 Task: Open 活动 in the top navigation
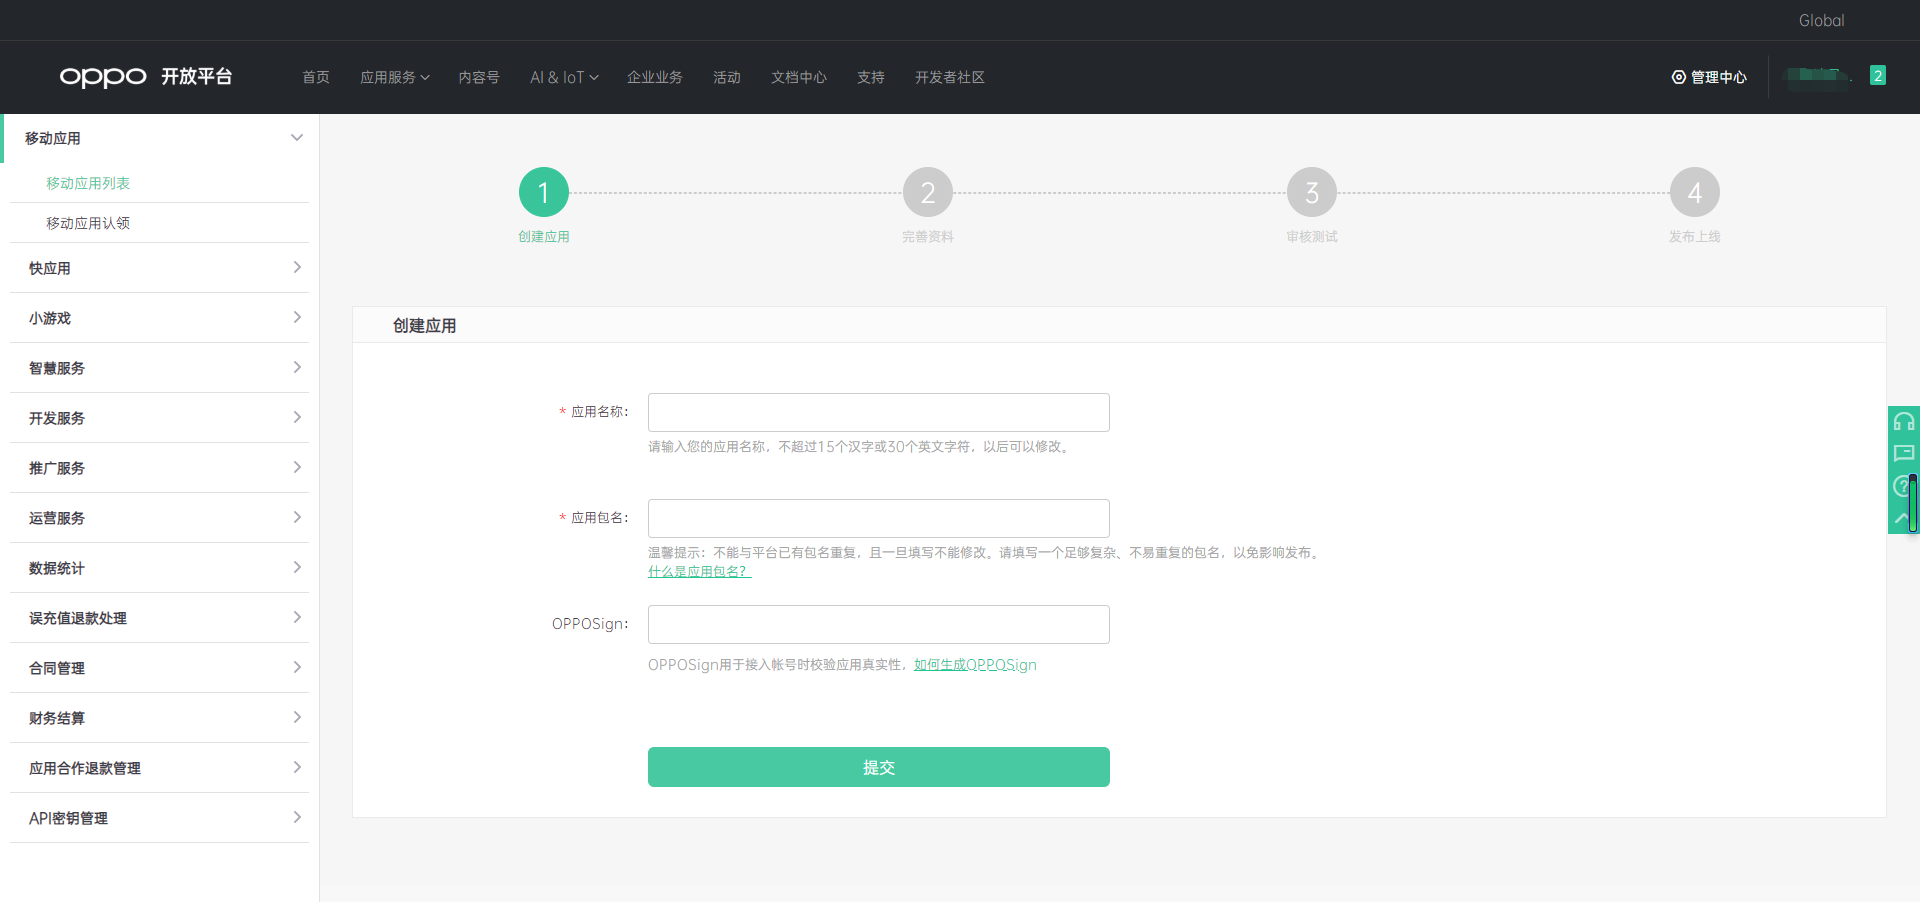(727, 77)
